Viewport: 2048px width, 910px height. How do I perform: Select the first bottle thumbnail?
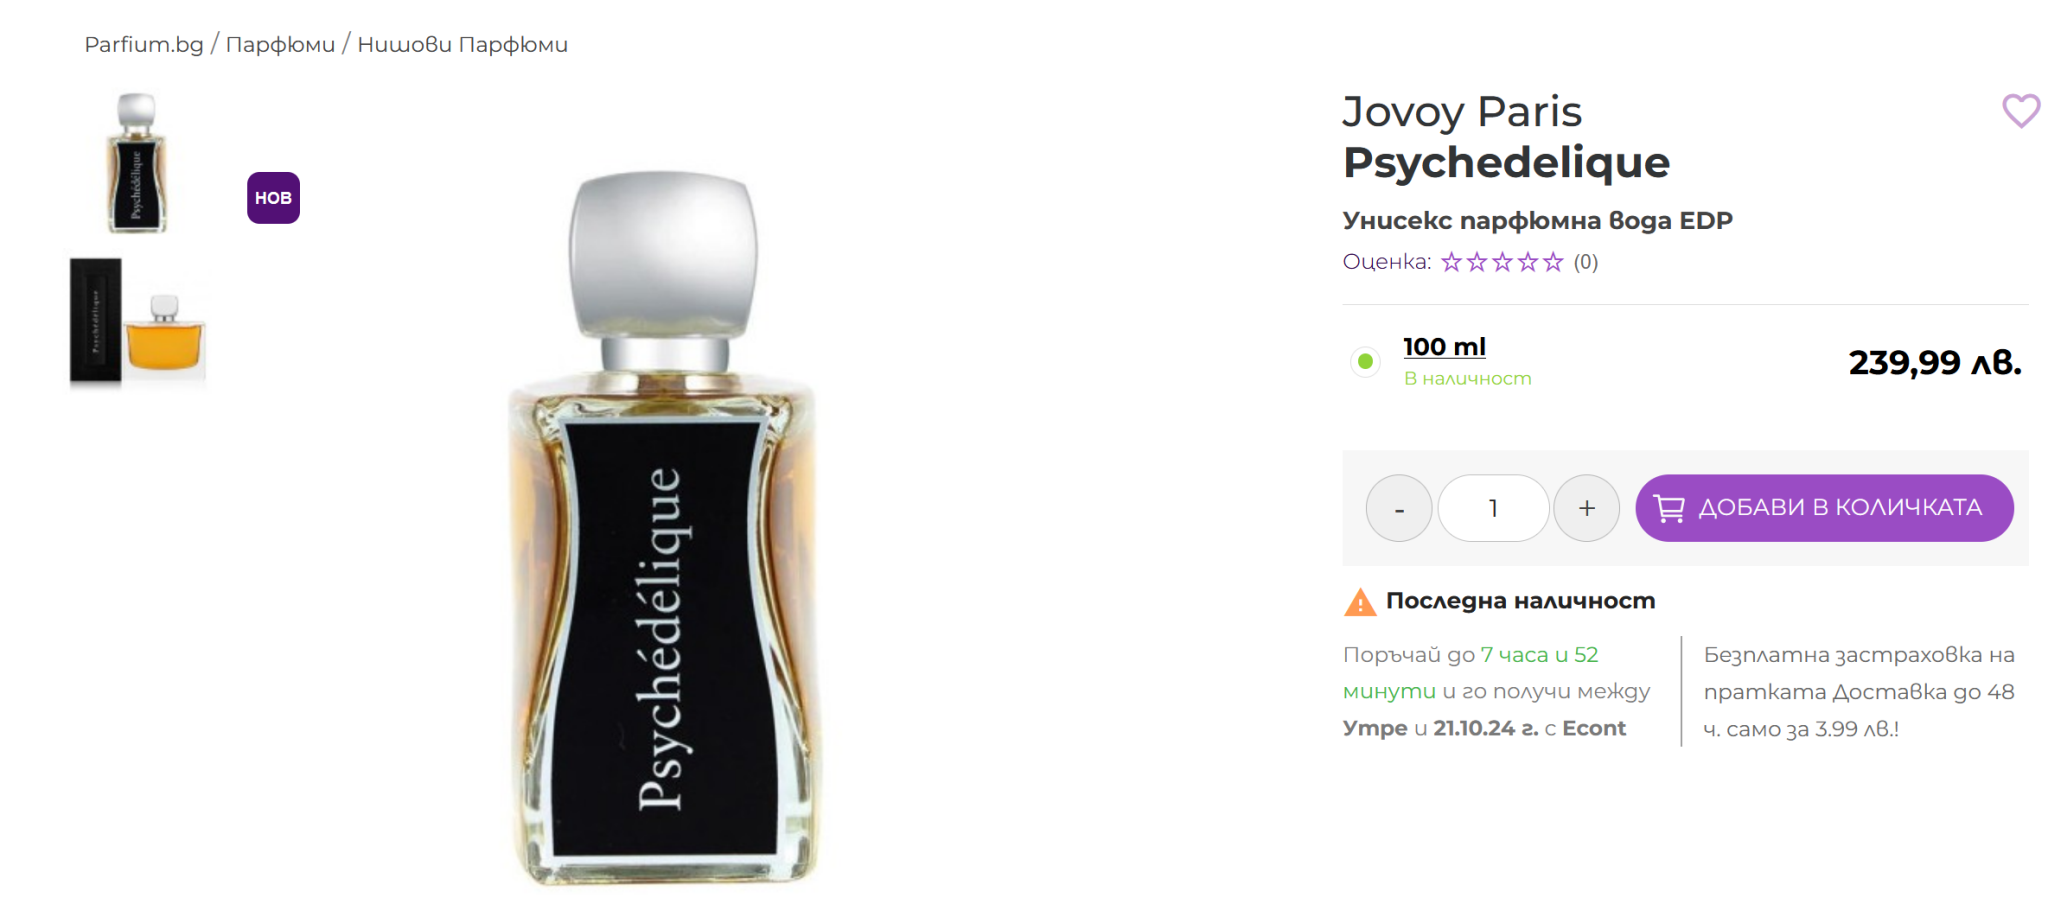click(137, 163)
